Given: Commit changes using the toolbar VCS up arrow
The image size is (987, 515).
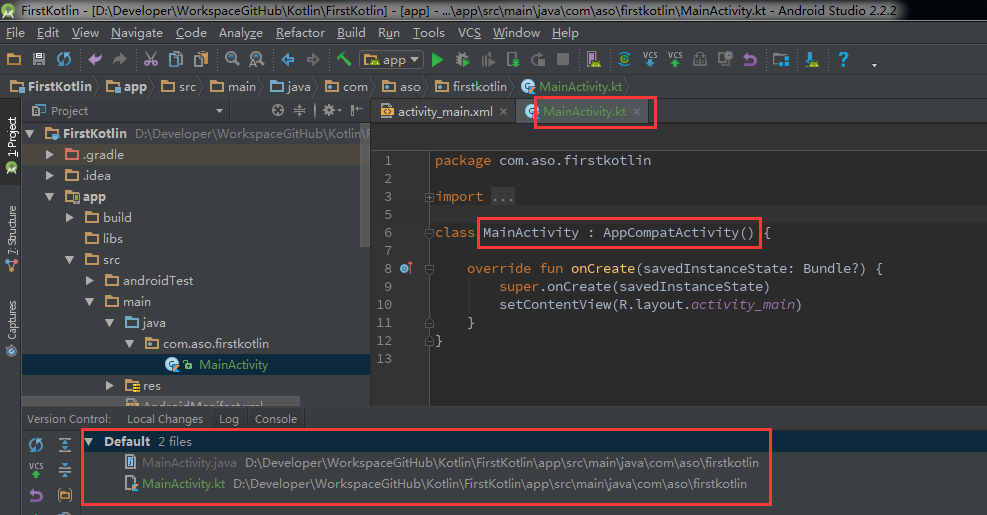Looking at the screenshot, I should coord(675,60).
